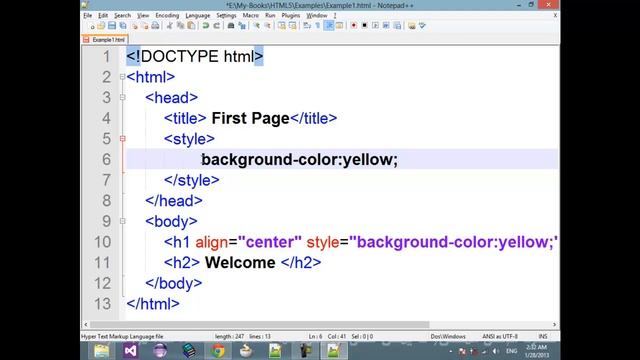The height and width of the screenshot is (360, 640).
Task: Toggle the highlighted Indent Guide button
Action: point(329,26)
